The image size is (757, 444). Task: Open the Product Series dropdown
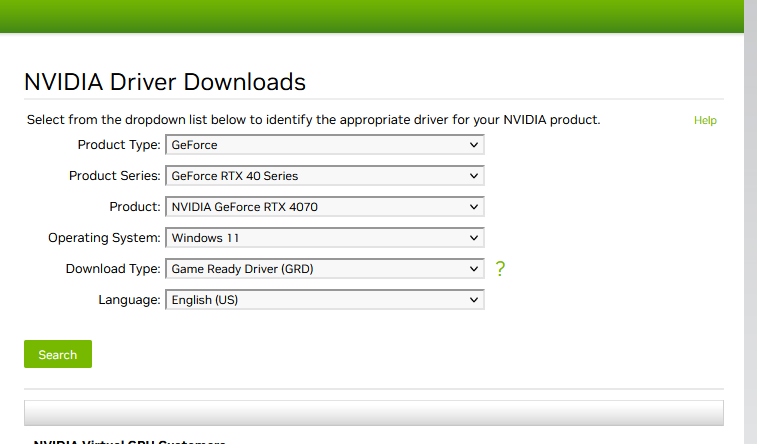(x=324, y=176)
